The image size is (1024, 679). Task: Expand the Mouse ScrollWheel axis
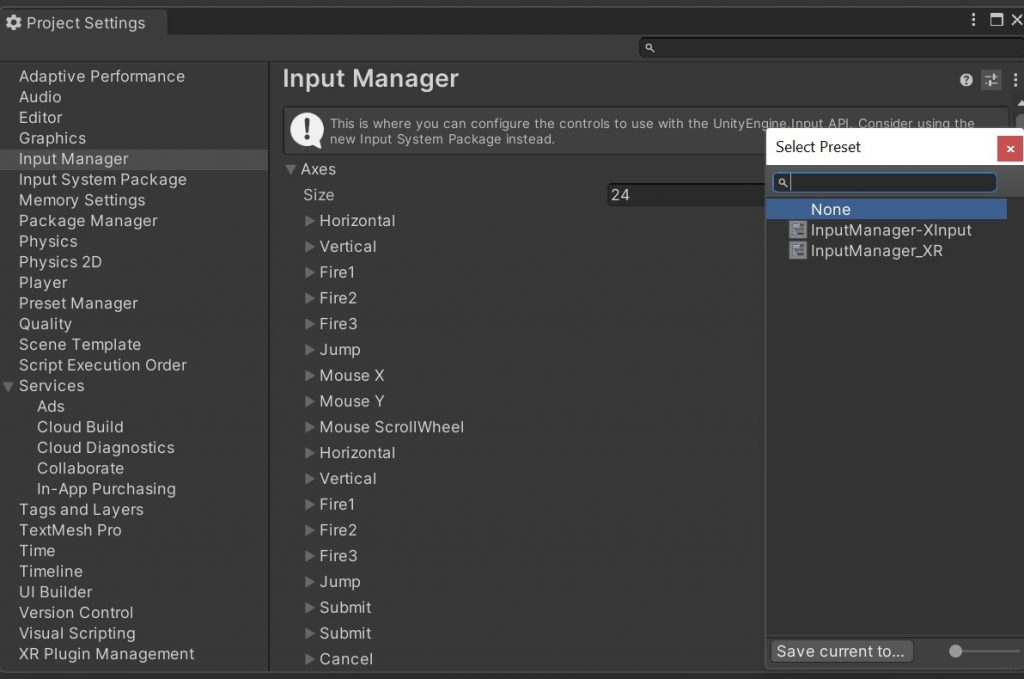click(x=310, y=427)
